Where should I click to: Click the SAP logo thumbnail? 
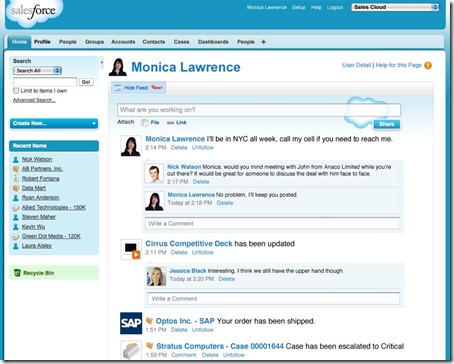[131, 323]
